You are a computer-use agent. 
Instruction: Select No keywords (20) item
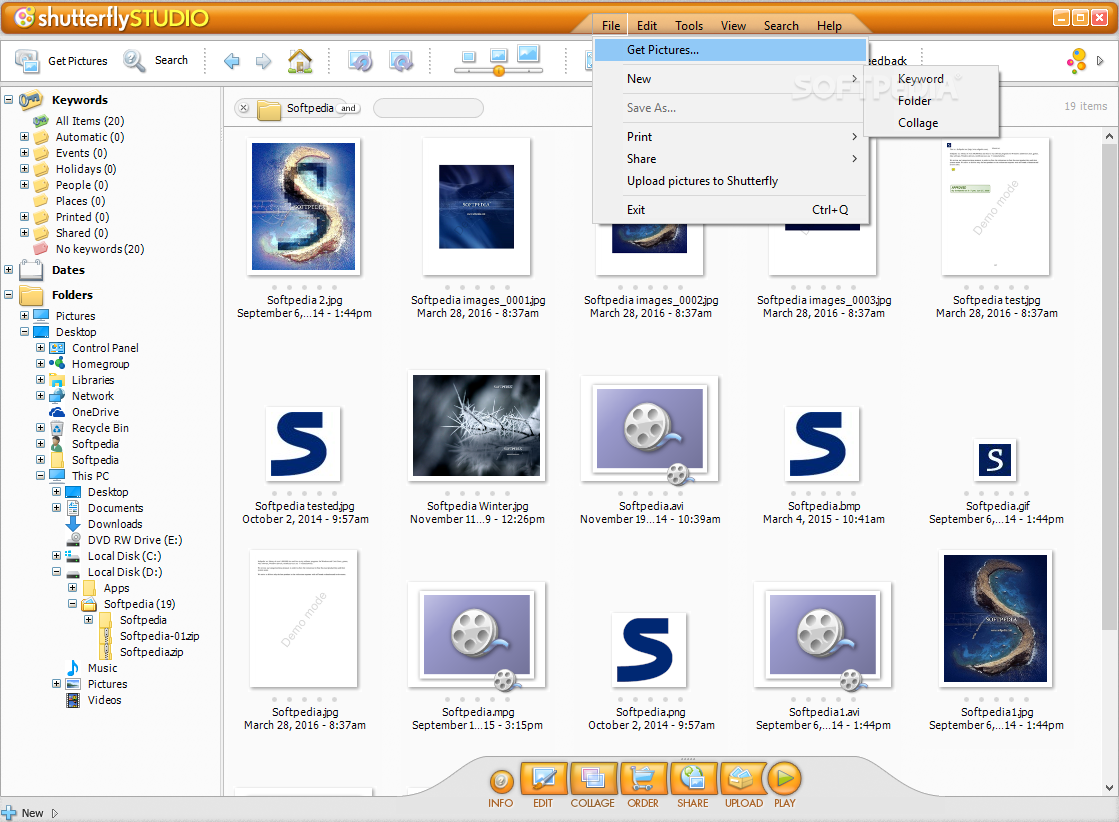point(100,249)
